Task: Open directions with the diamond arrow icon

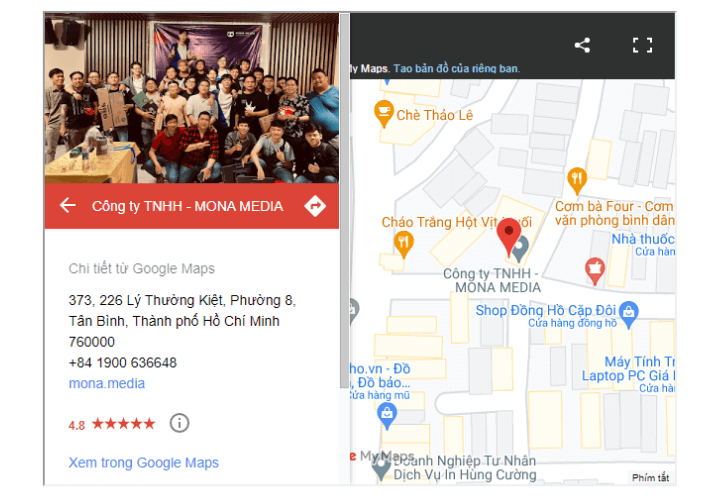Action: (315, 206)
